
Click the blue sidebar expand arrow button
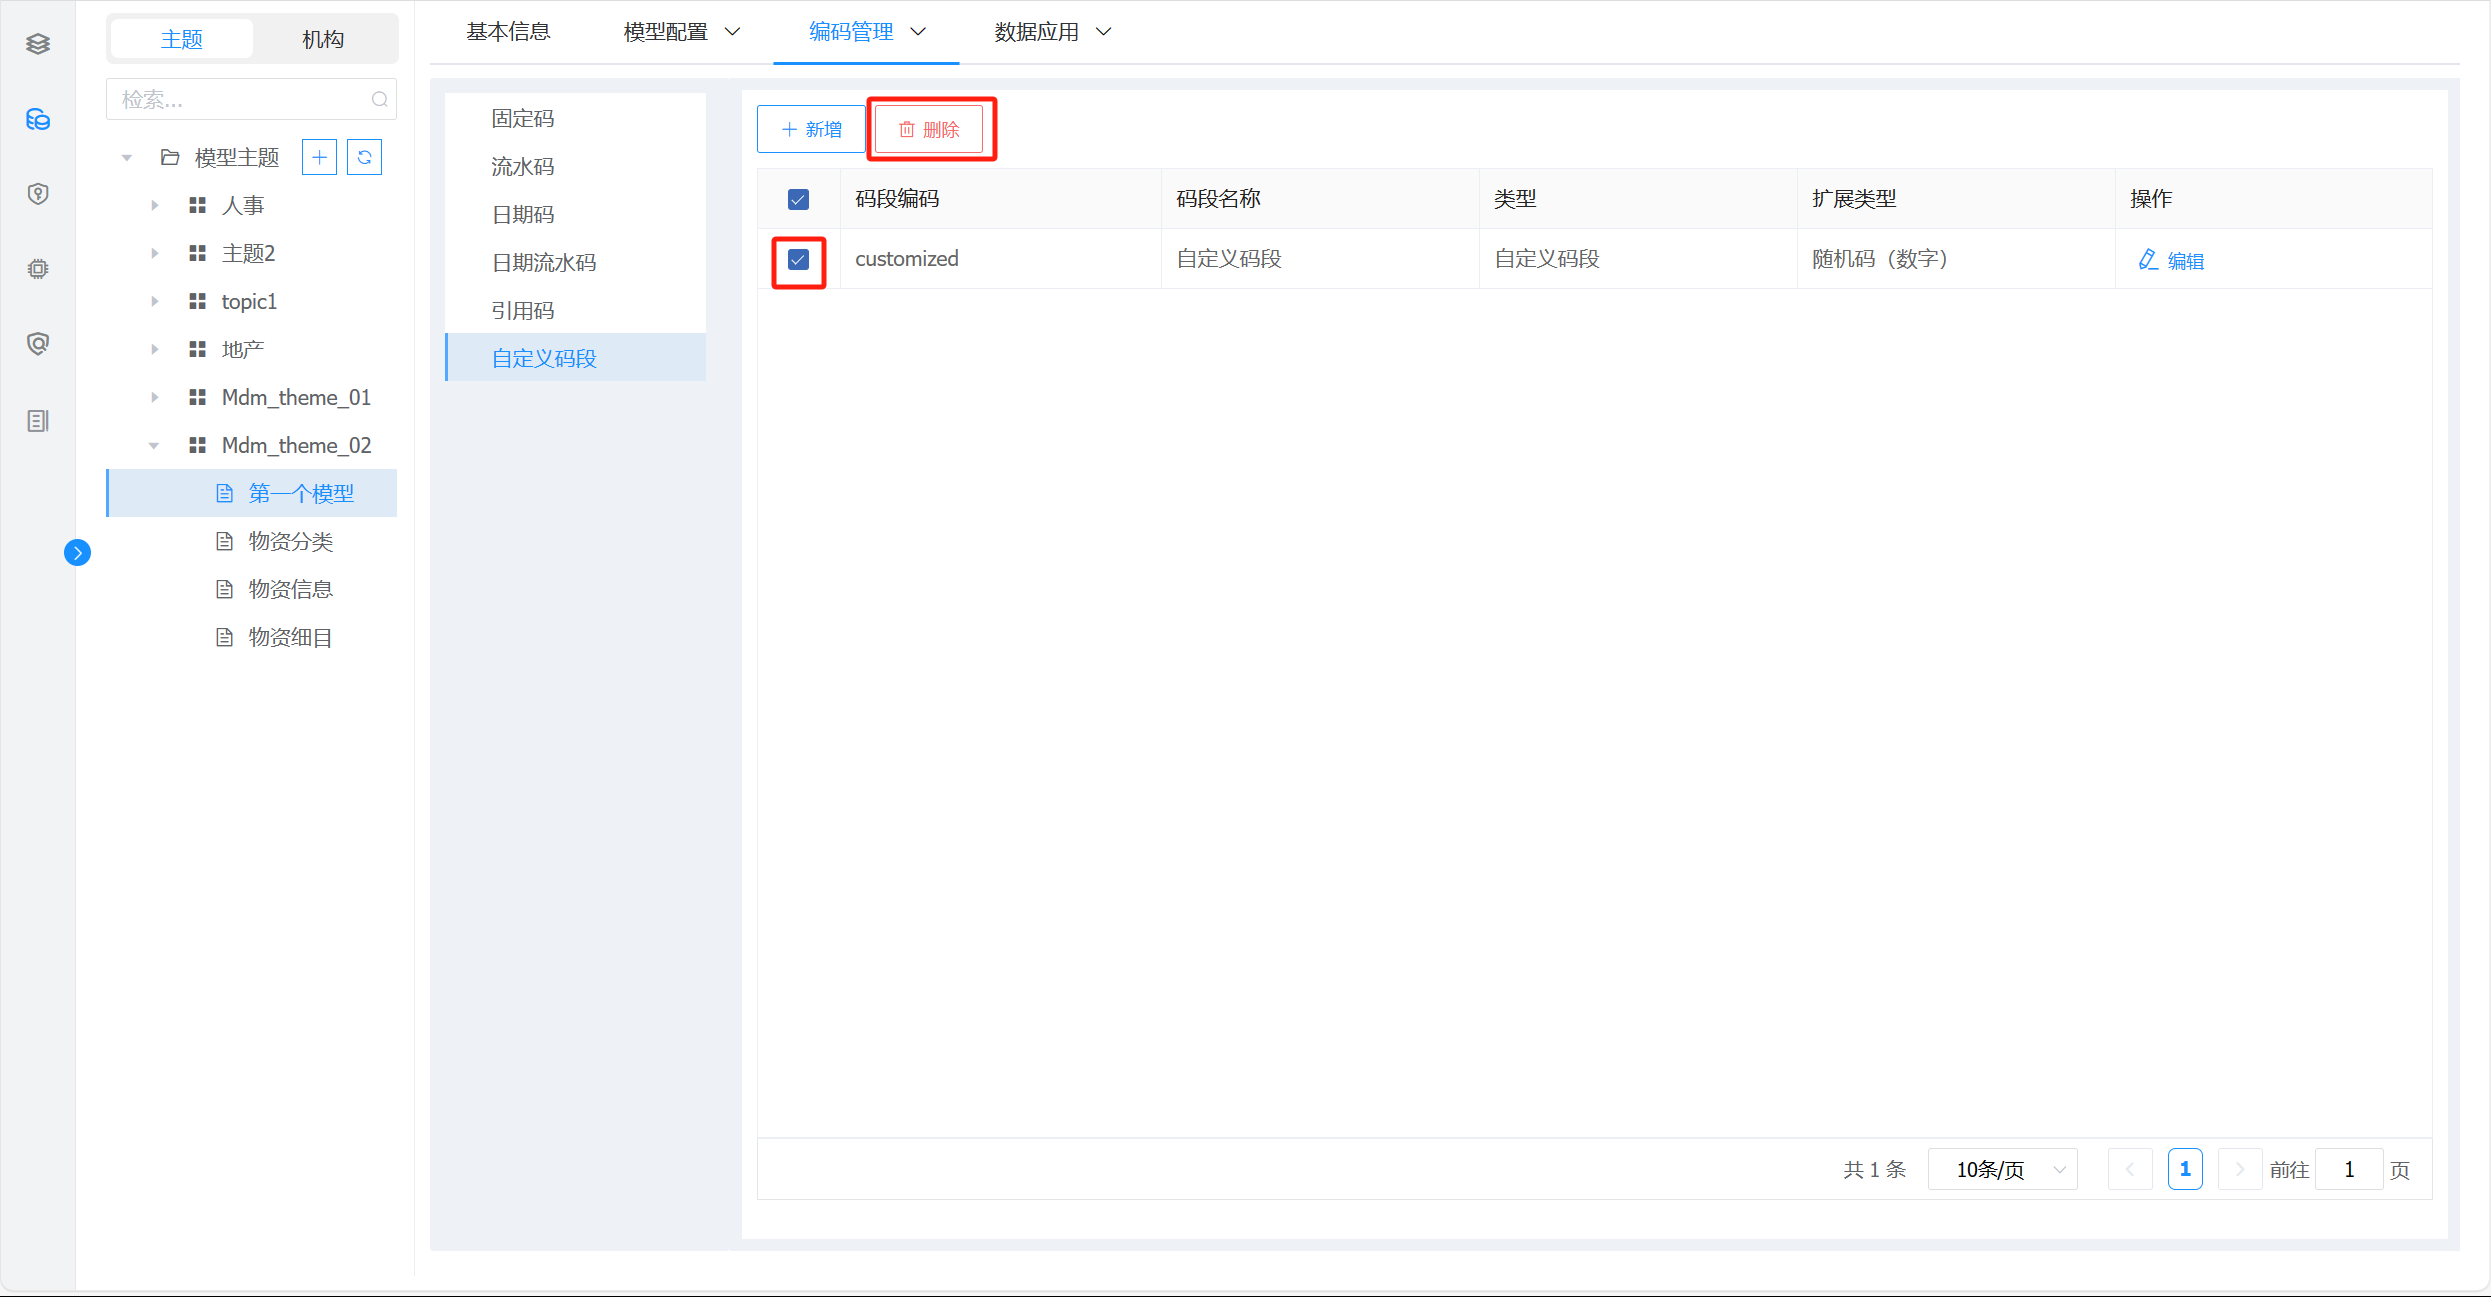[77, 552]
